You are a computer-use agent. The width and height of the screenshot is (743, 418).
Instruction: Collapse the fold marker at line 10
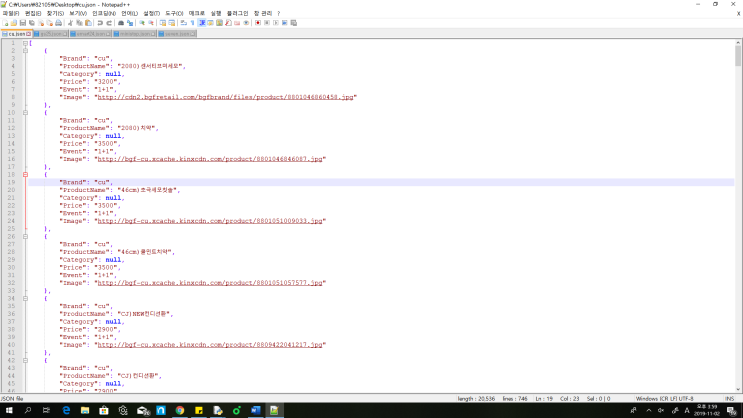tap(26, 113)
